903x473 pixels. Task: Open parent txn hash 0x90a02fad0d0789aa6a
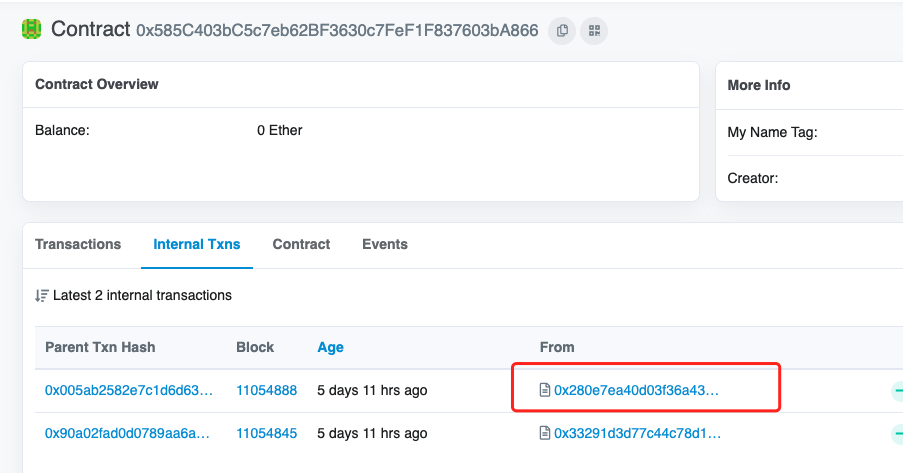(x=129, y=433)
